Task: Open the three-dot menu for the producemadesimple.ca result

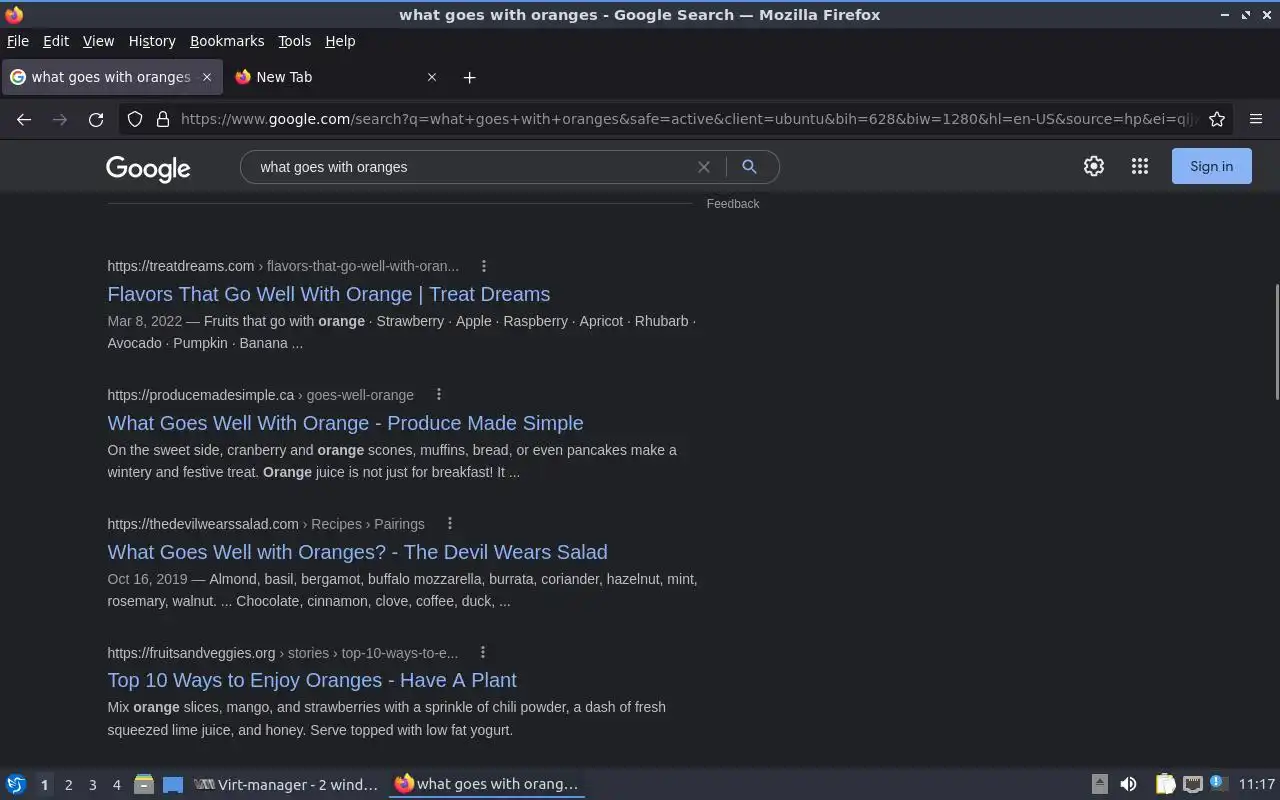Action: pyautogui.click(x=439, y=395)
